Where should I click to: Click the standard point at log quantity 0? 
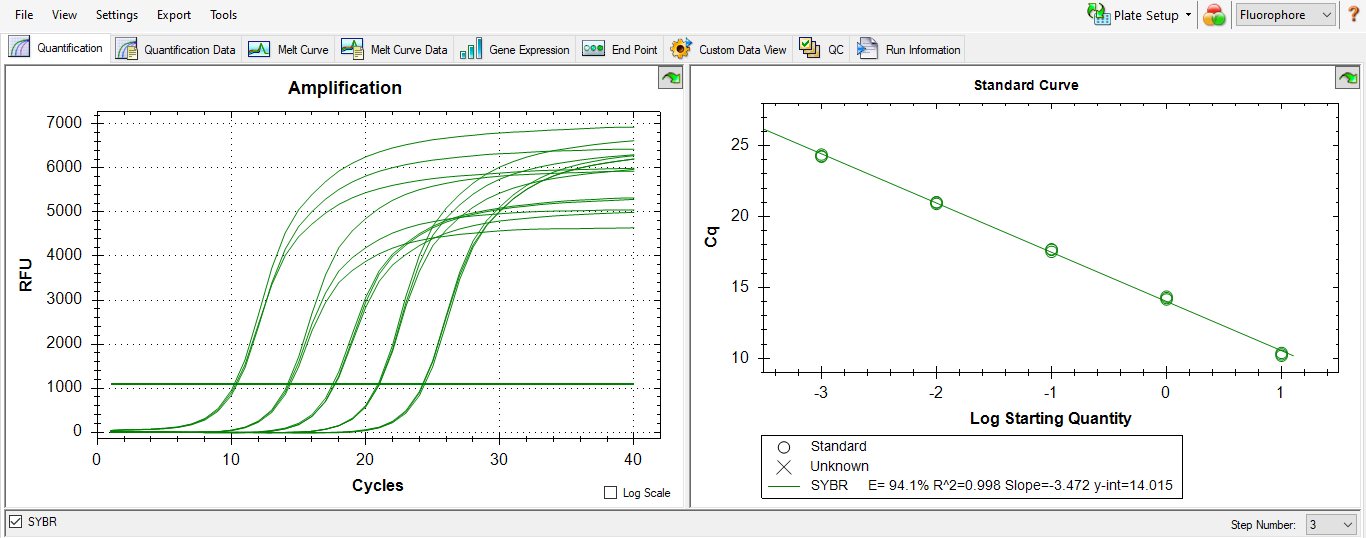point(1166,297)
